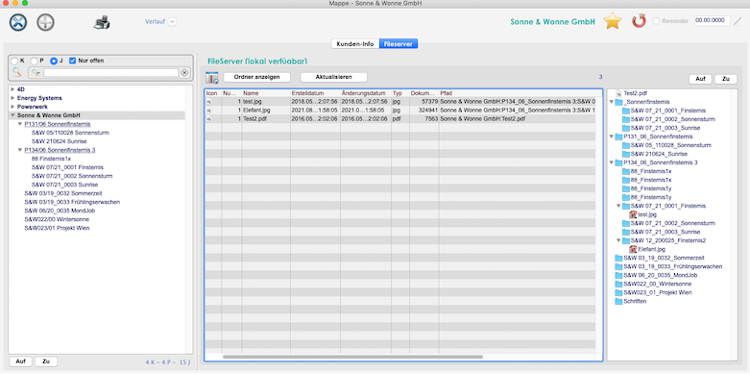
Task: Select S&W 06/20_0035 MondJob in the customer tree
Action: [x=60, y=210]
